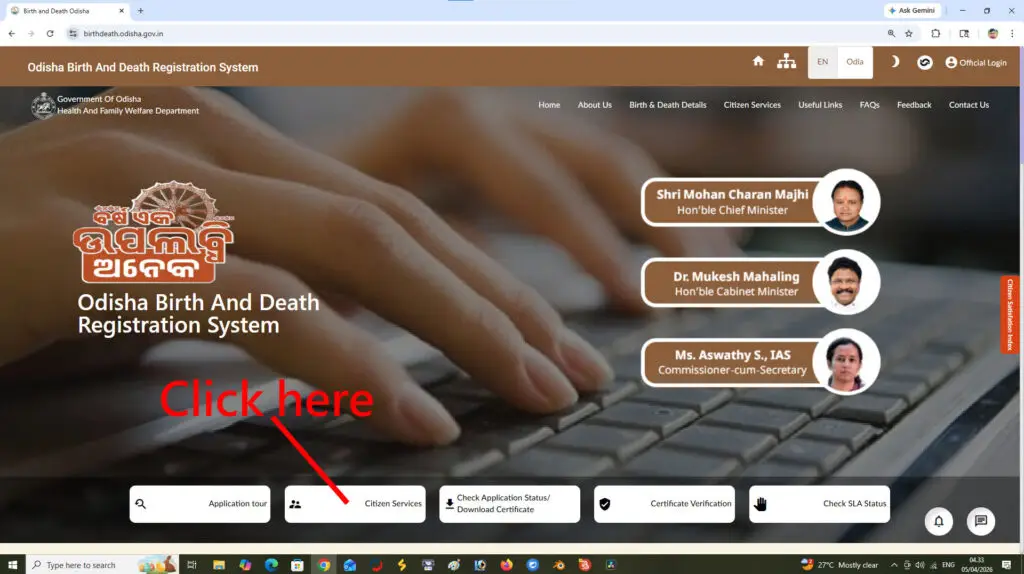Switch language to Odia
Viewport: 1024px width, 574px height.
(855, 62)
